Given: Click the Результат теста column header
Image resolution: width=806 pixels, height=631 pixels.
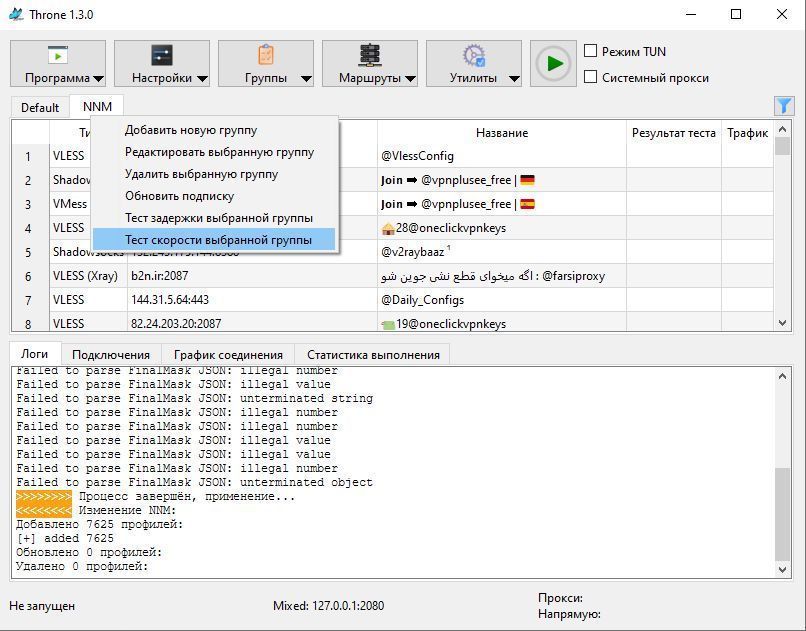Looking at the screenshot, I should pos(673,133).
